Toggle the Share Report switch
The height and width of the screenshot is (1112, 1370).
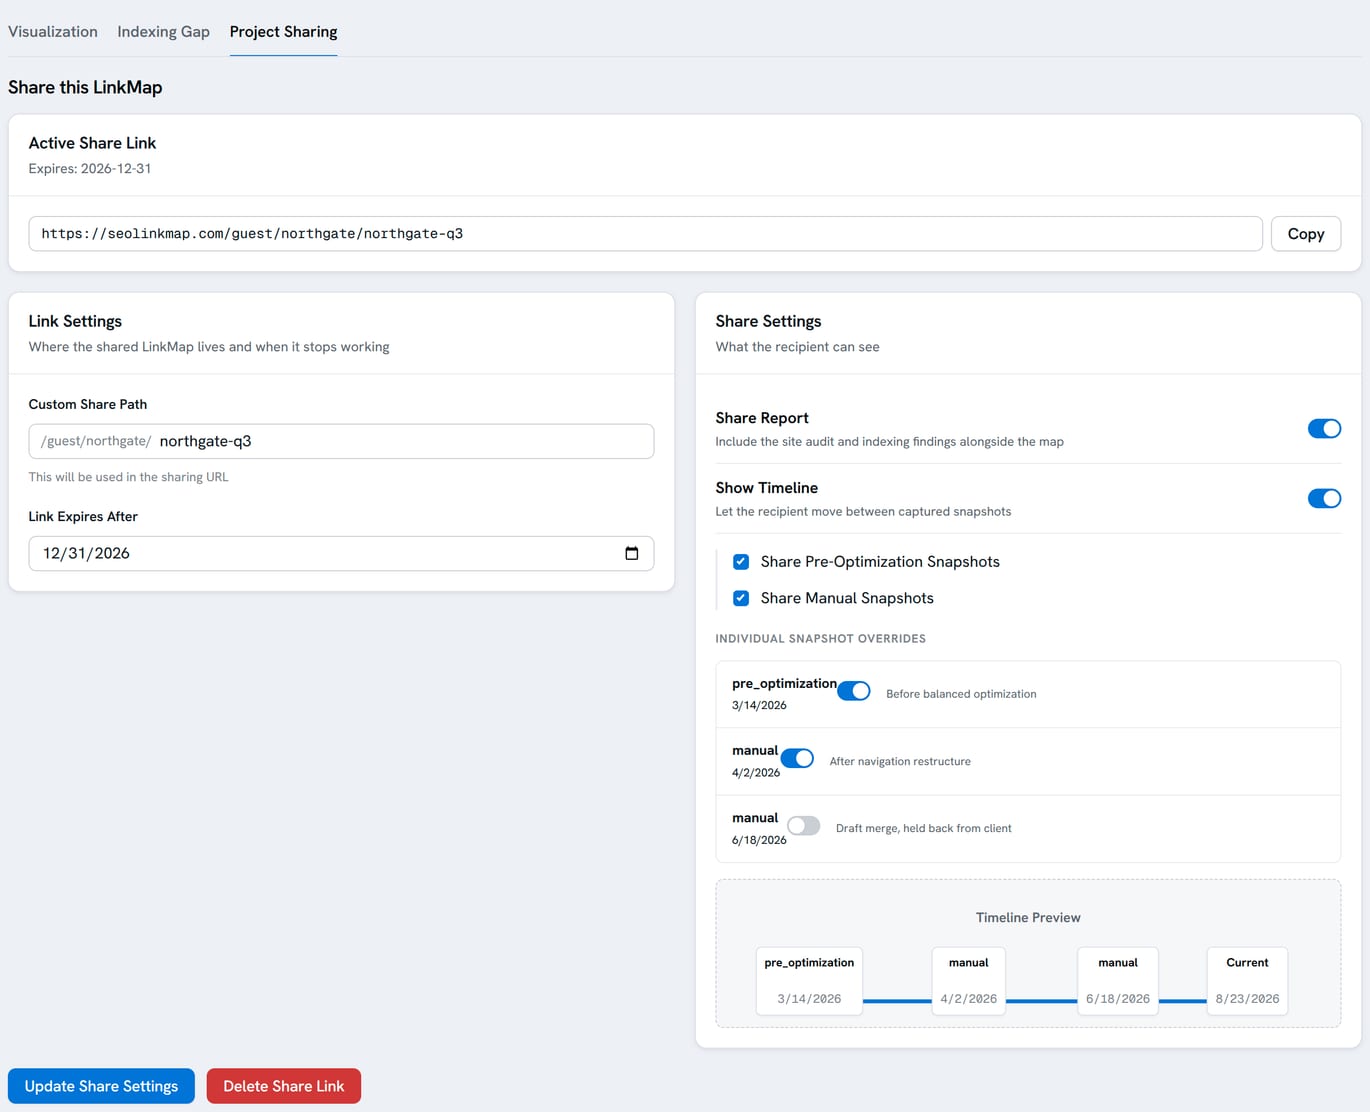[1324, 428]
